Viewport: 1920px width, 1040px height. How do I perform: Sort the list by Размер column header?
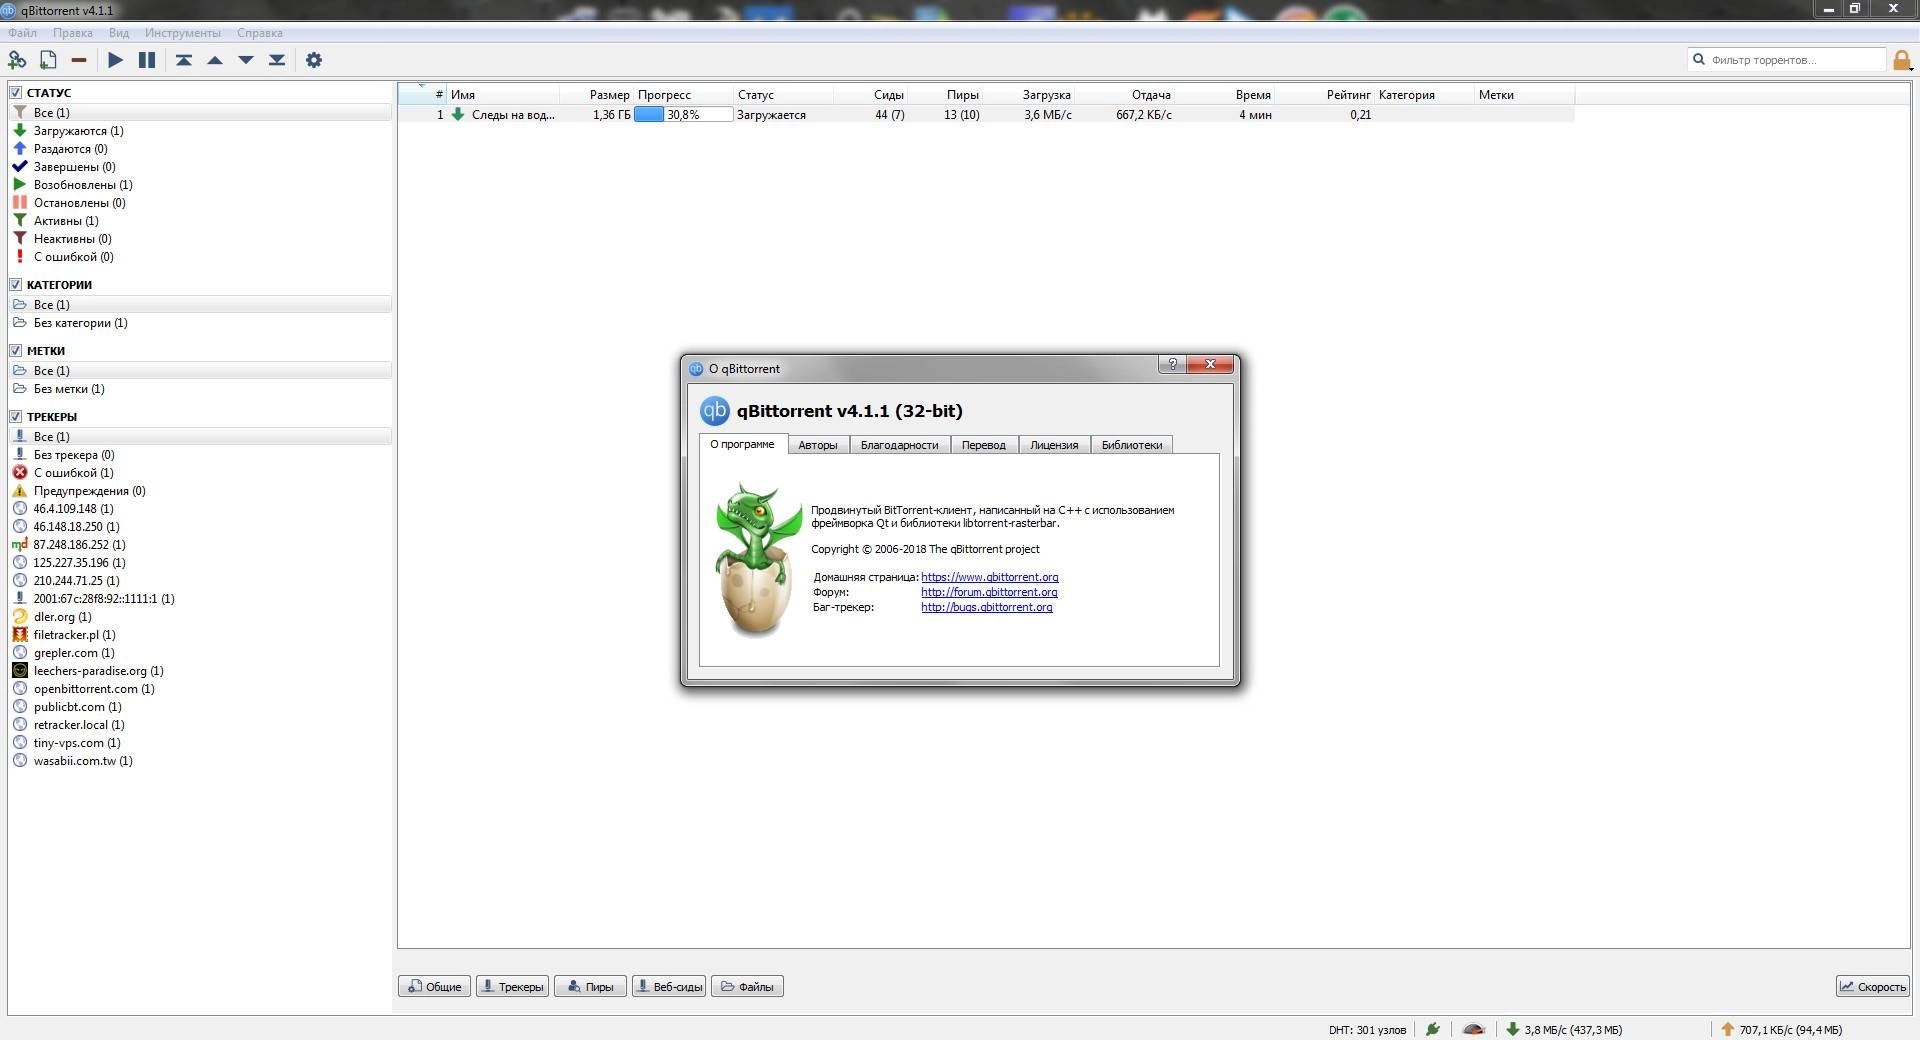(598, 95)
